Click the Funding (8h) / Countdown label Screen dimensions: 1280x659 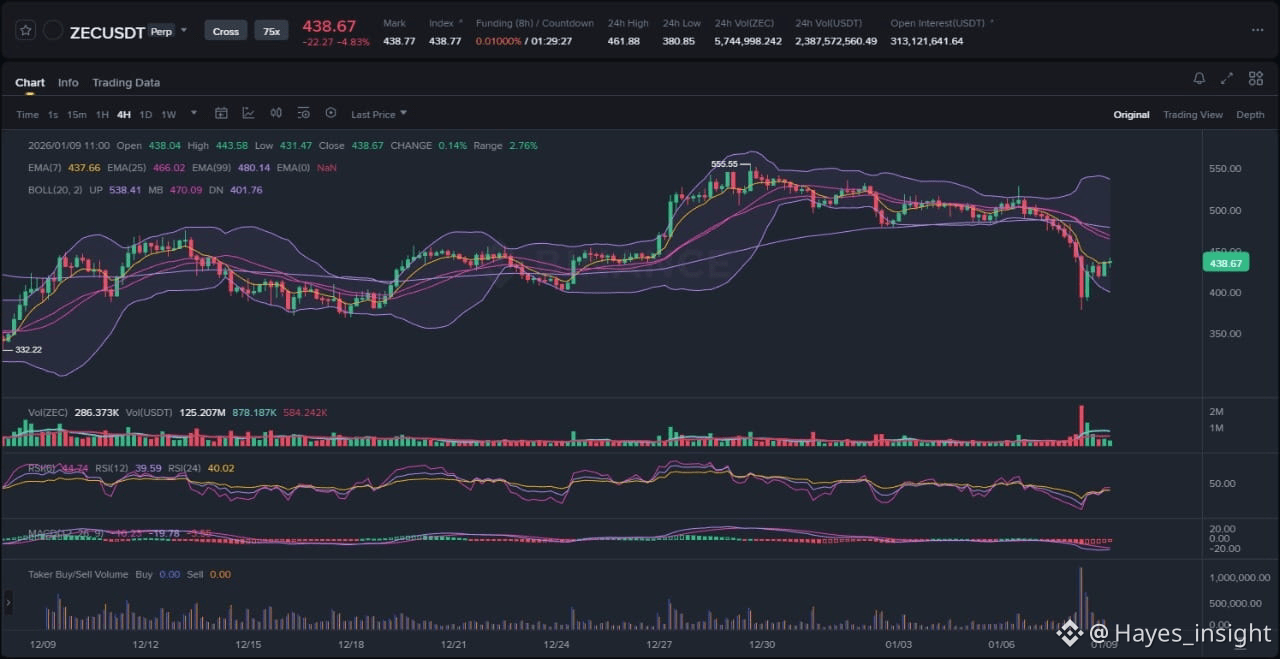[534, 23]
